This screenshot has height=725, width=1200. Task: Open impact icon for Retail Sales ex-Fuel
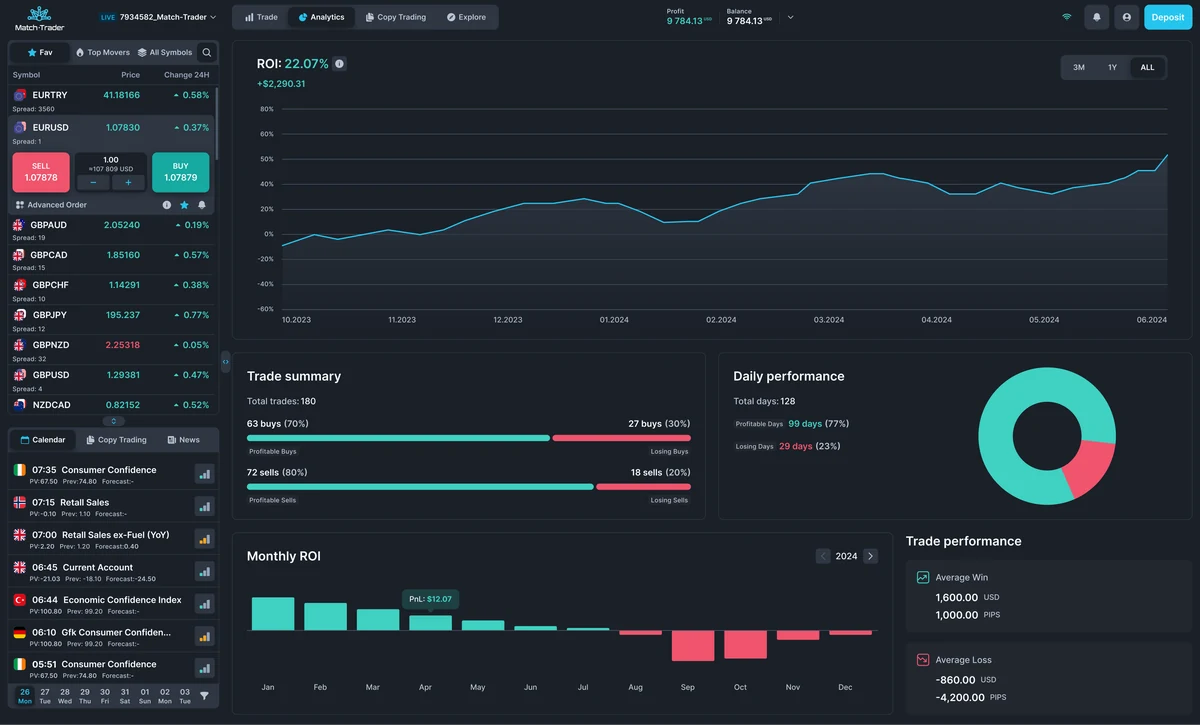204,540
